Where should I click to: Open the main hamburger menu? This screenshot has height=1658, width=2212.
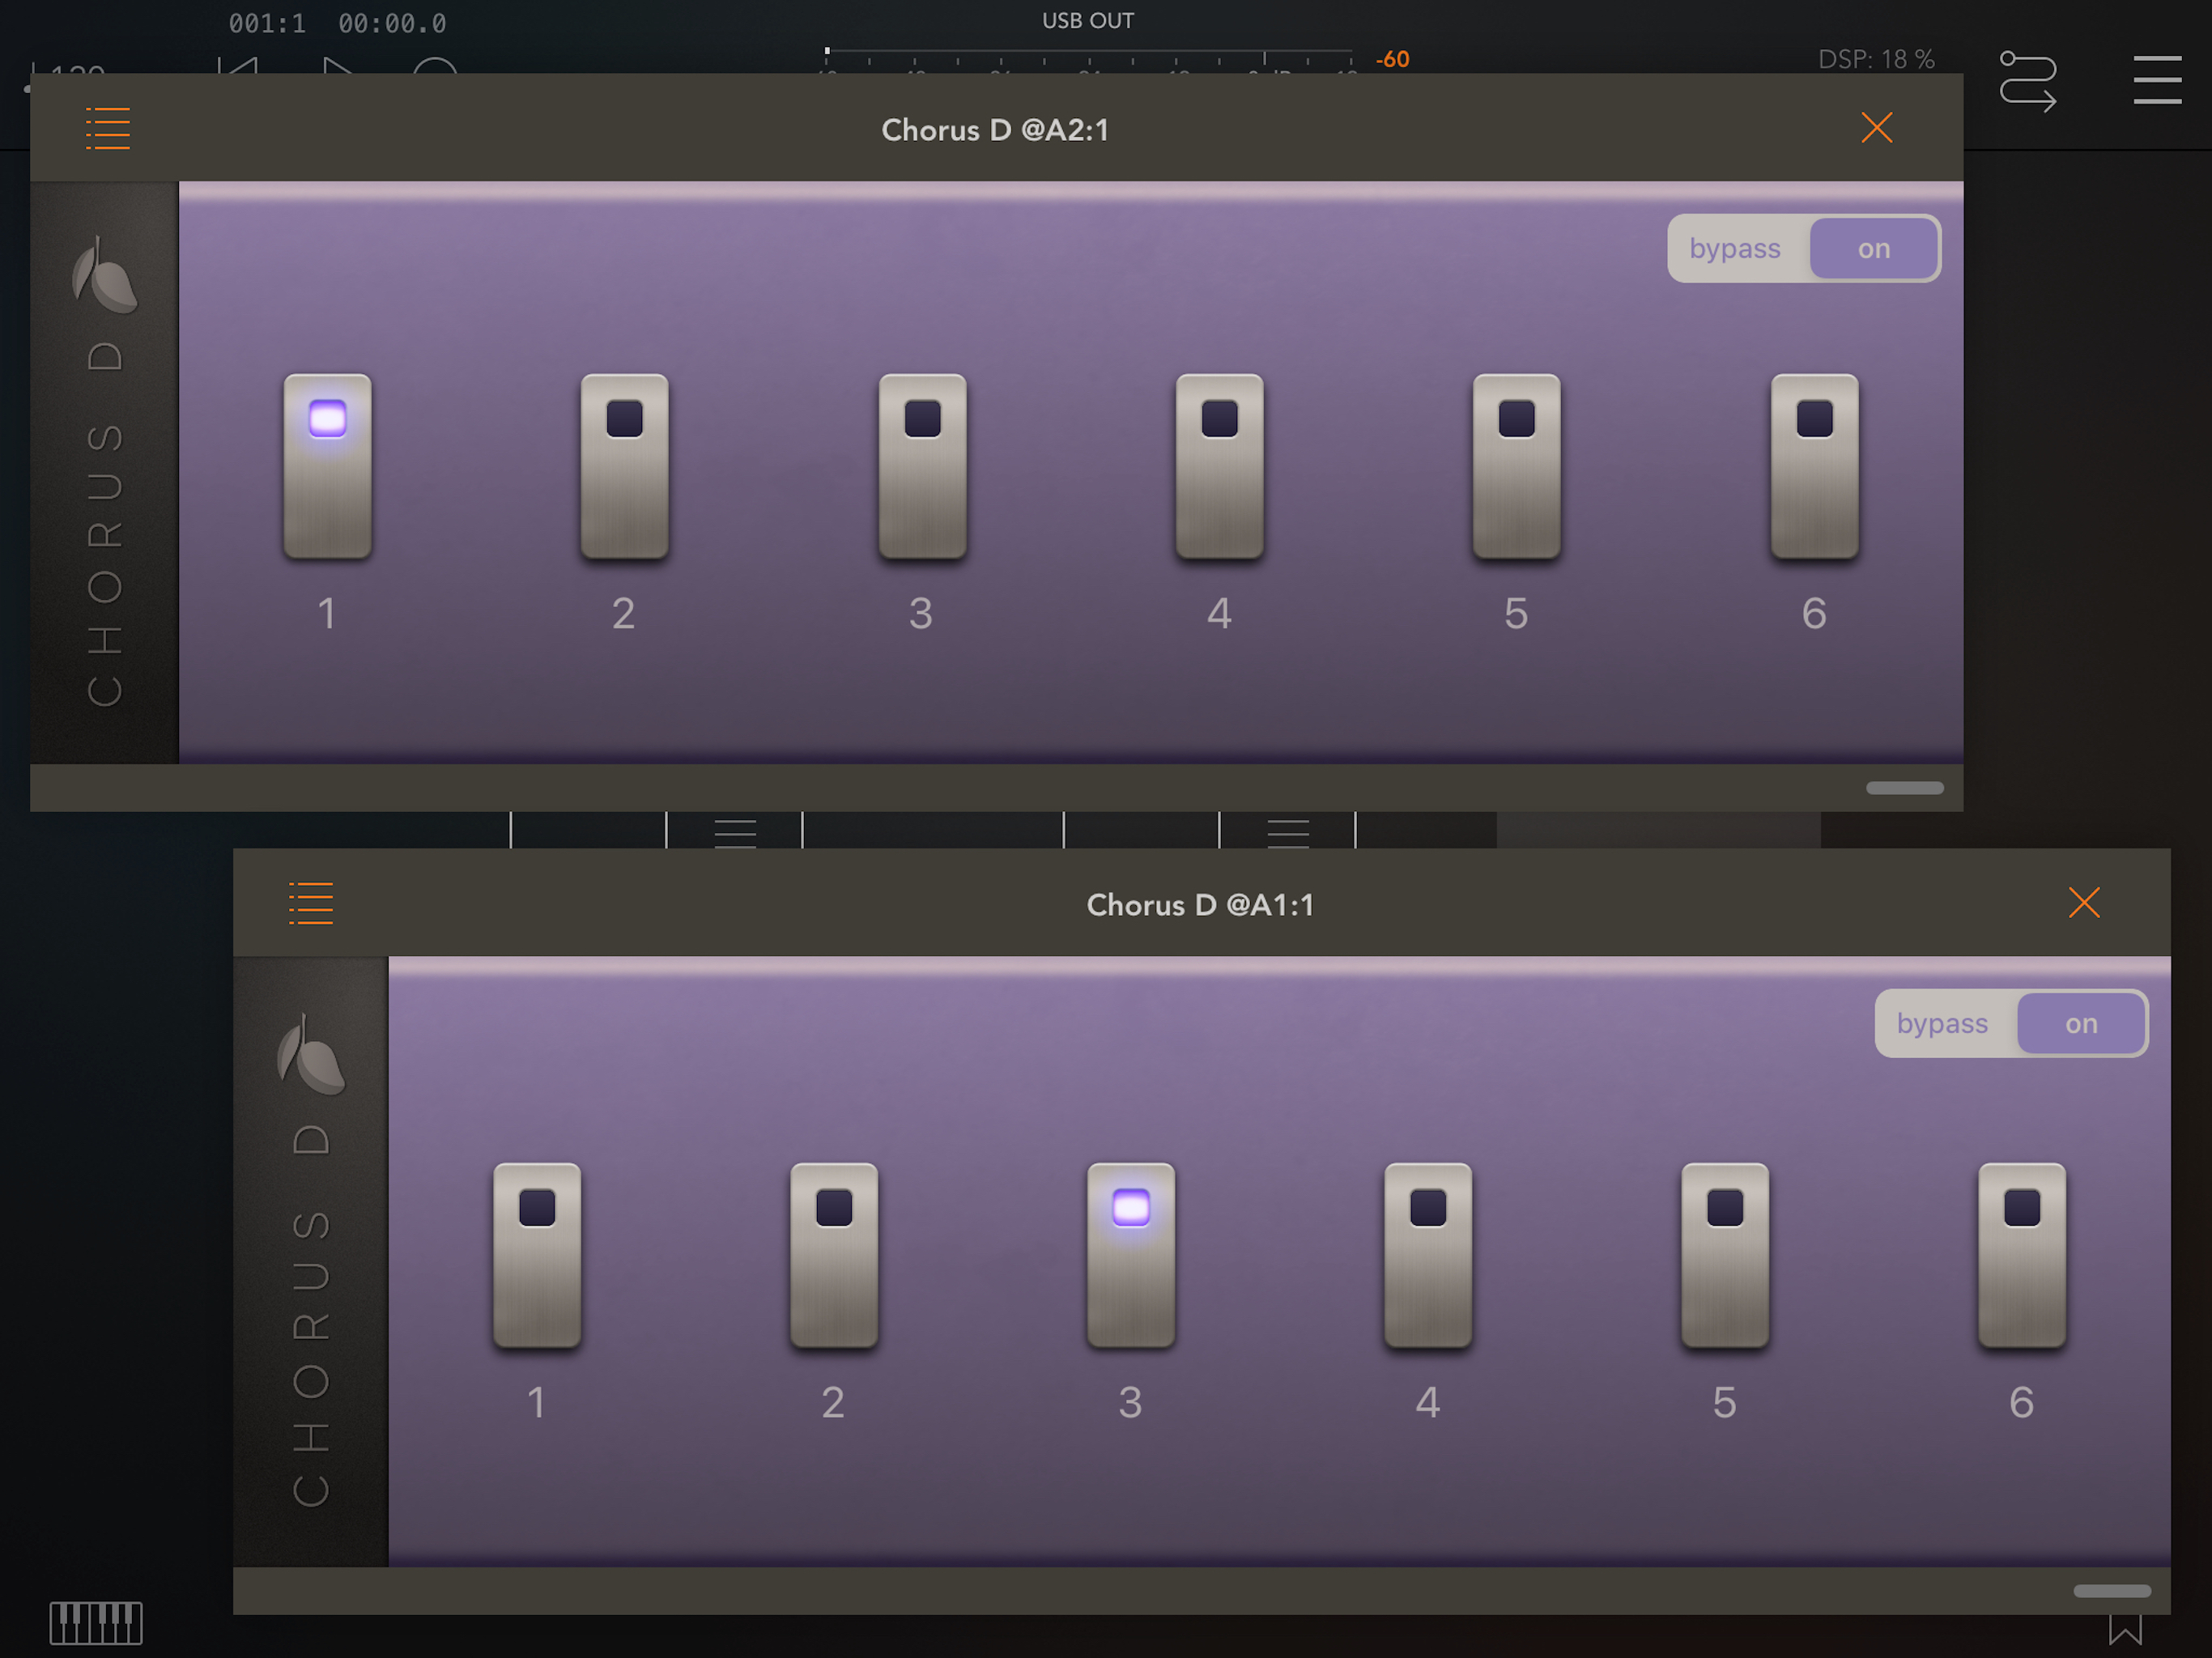pos(2156,81)
